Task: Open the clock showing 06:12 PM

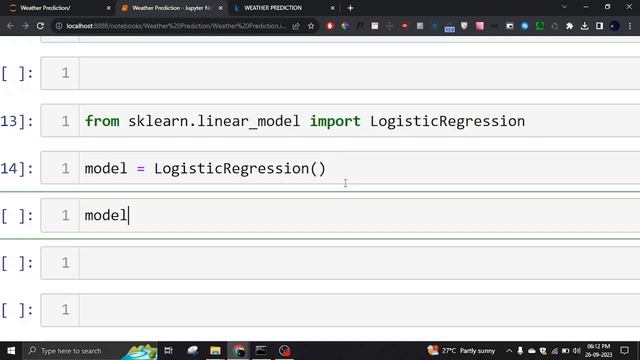Action: tap(598, 351)
